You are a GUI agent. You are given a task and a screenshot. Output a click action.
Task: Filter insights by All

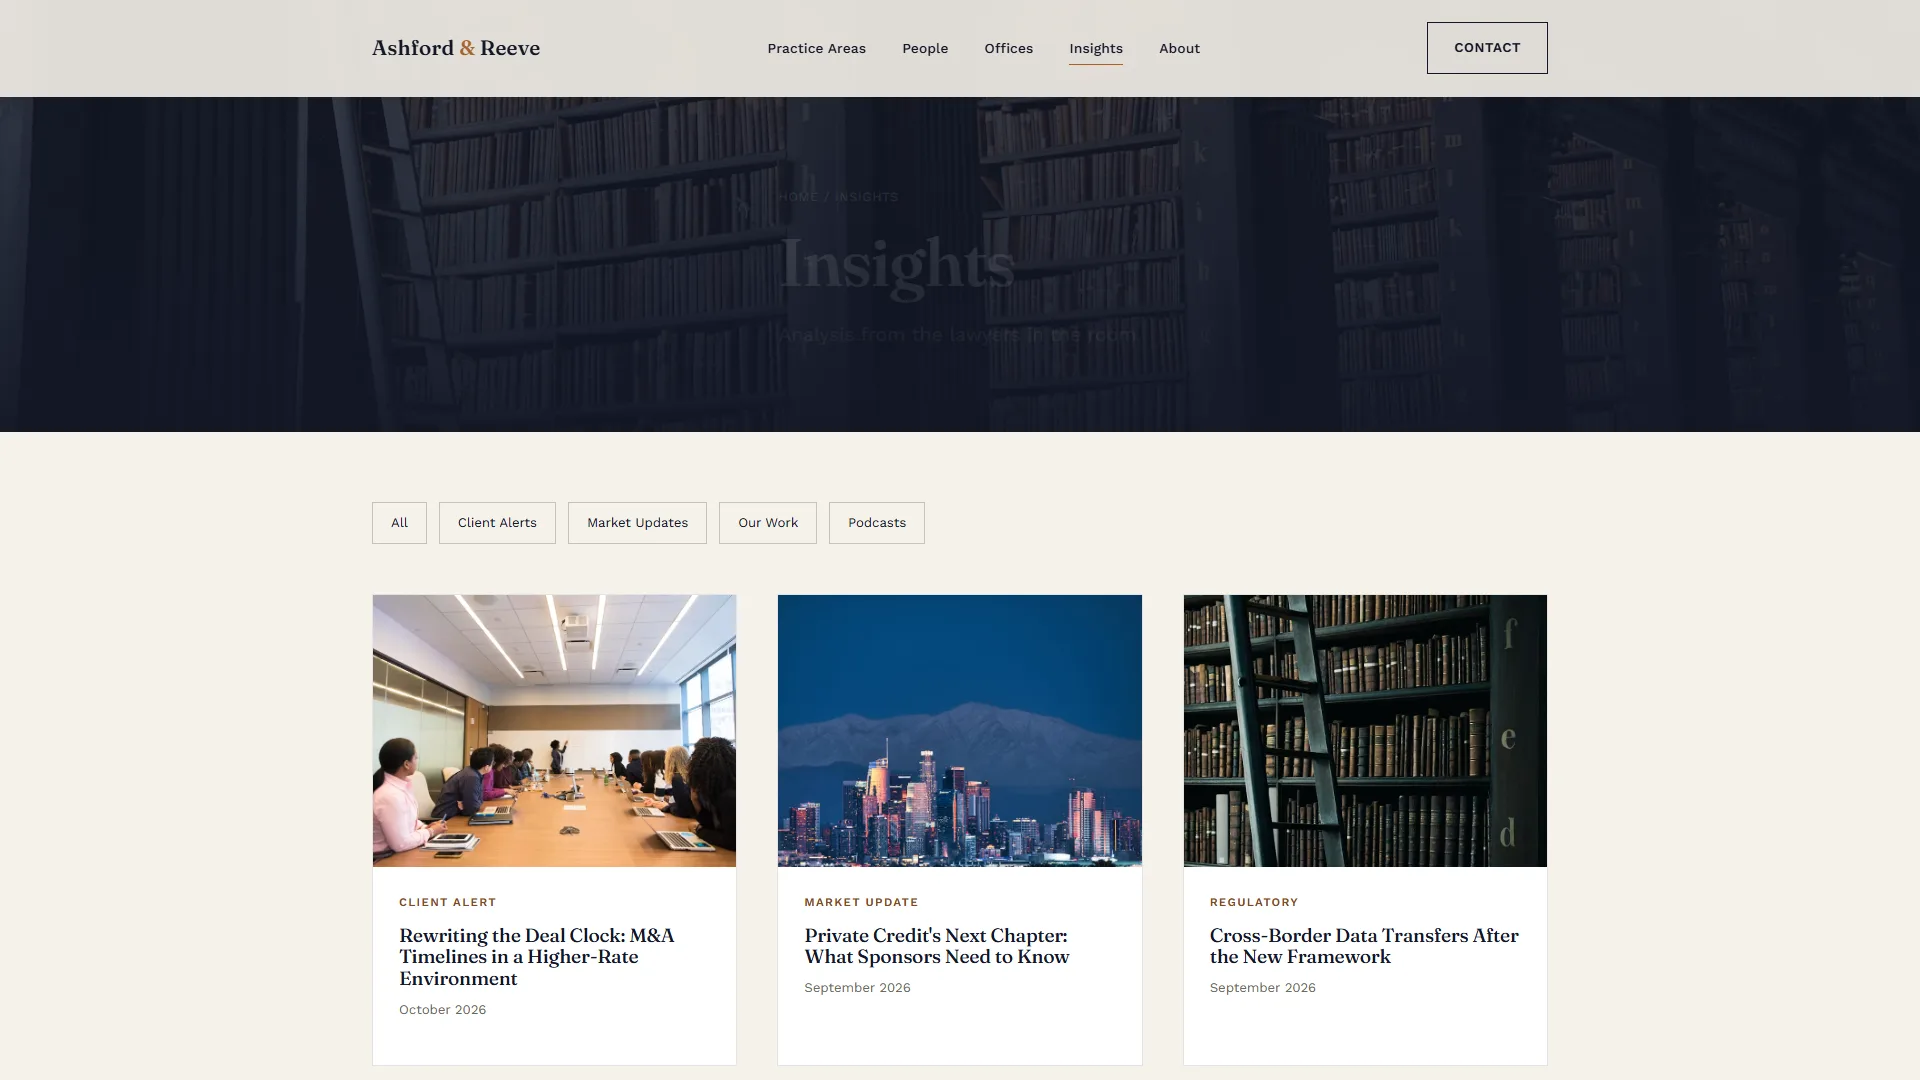(x=399, y=523)
